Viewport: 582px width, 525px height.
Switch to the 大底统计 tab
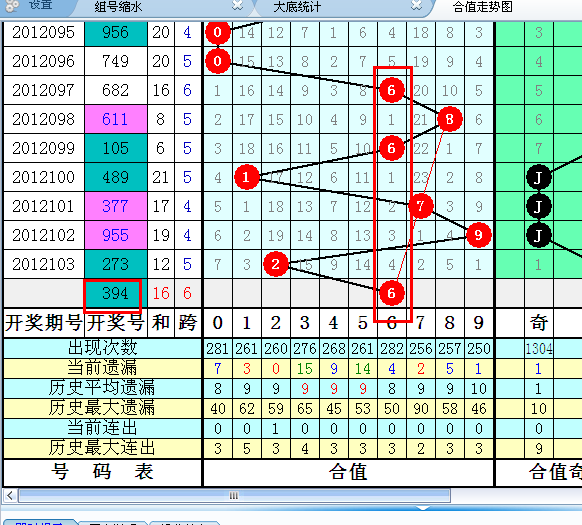pos(297,7)
